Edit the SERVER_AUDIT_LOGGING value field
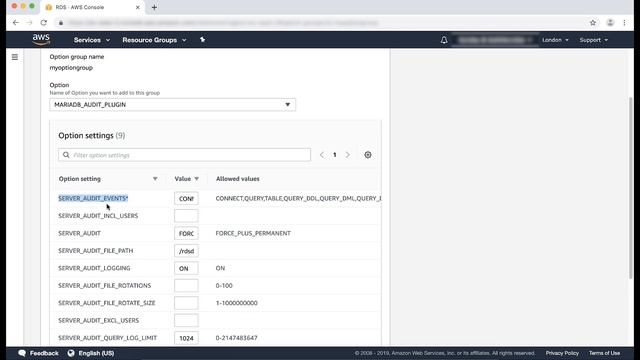 tap(186, 268)
